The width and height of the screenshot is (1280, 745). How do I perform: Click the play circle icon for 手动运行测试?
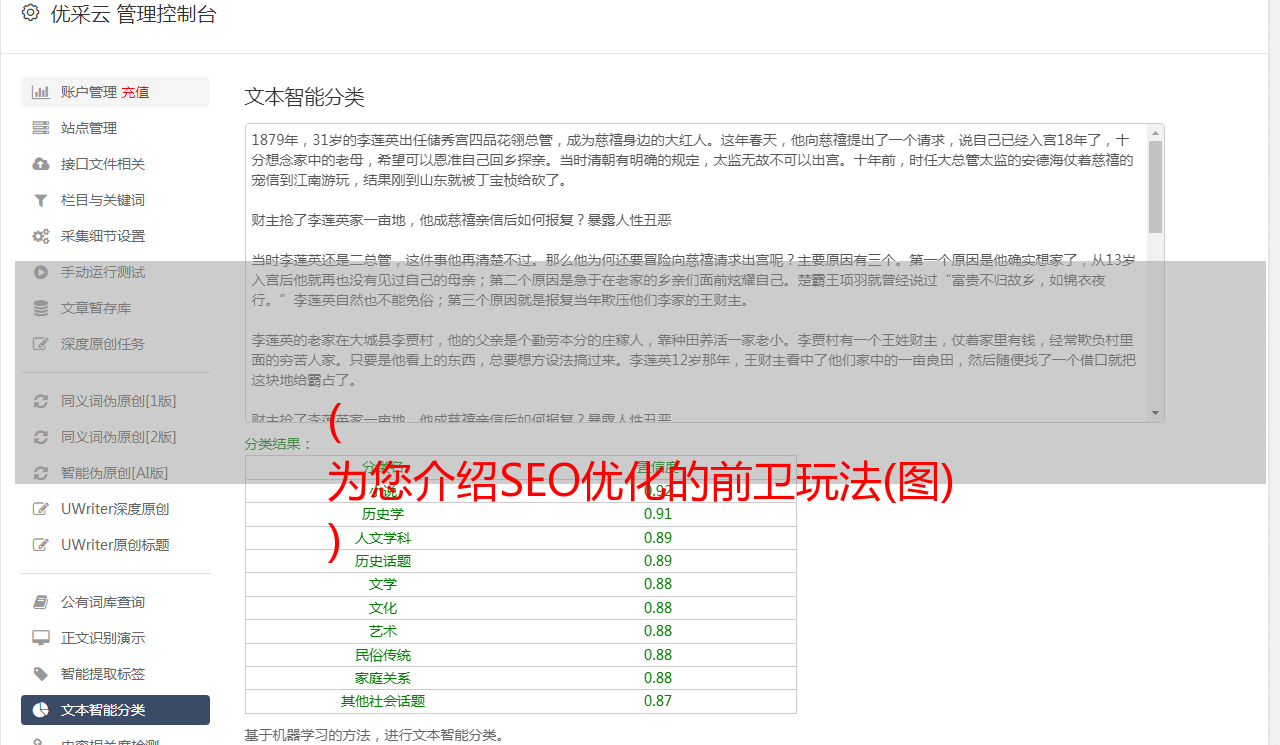(x=40, y=272)
